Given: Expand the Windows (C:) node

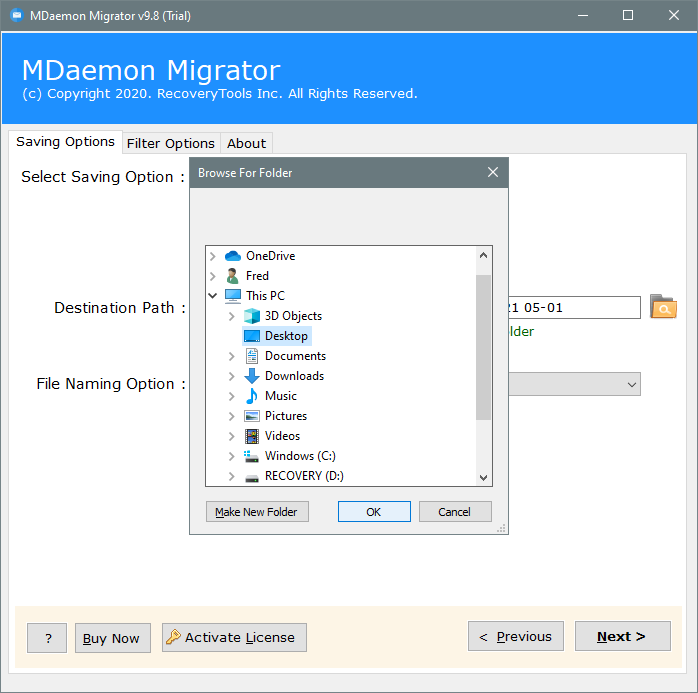Looking at the screenshot, I should [x=231, y=456].
